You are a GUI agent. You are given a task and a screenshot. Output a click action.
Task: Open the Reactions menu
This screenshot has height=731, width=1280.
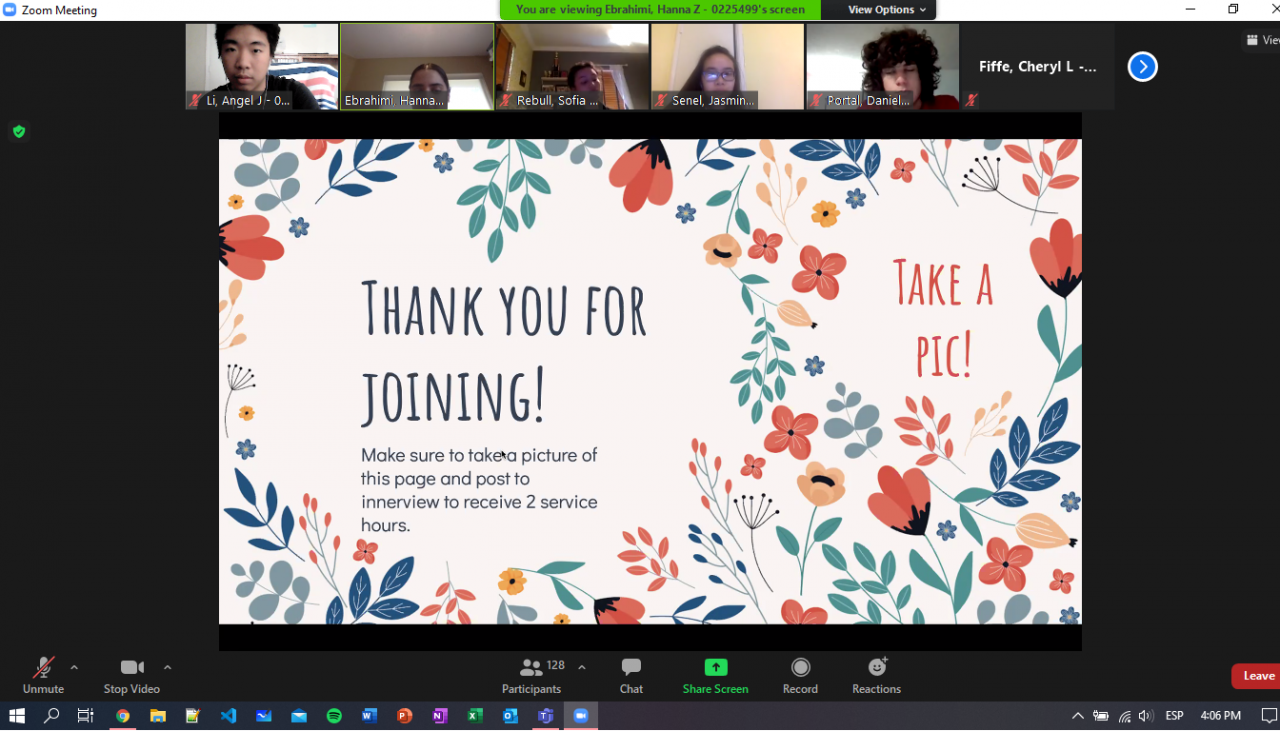click(x=877, y=675)
